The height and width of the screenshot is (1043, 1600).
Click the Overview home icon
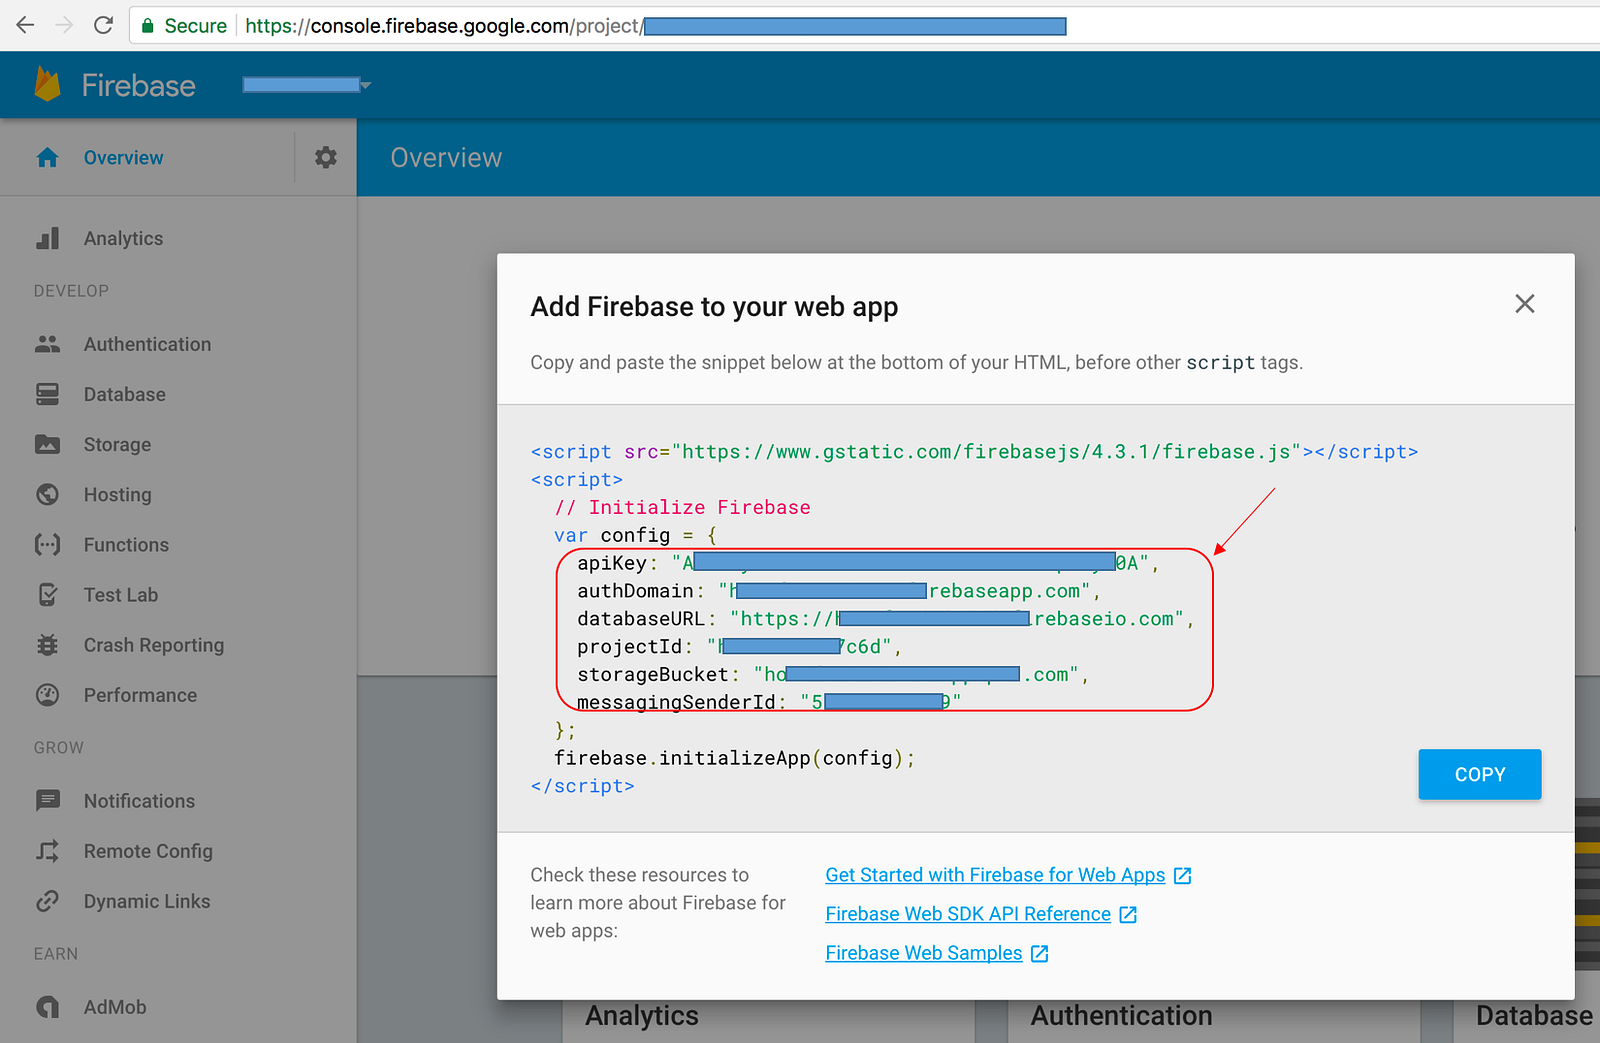(x=47, y=158)
